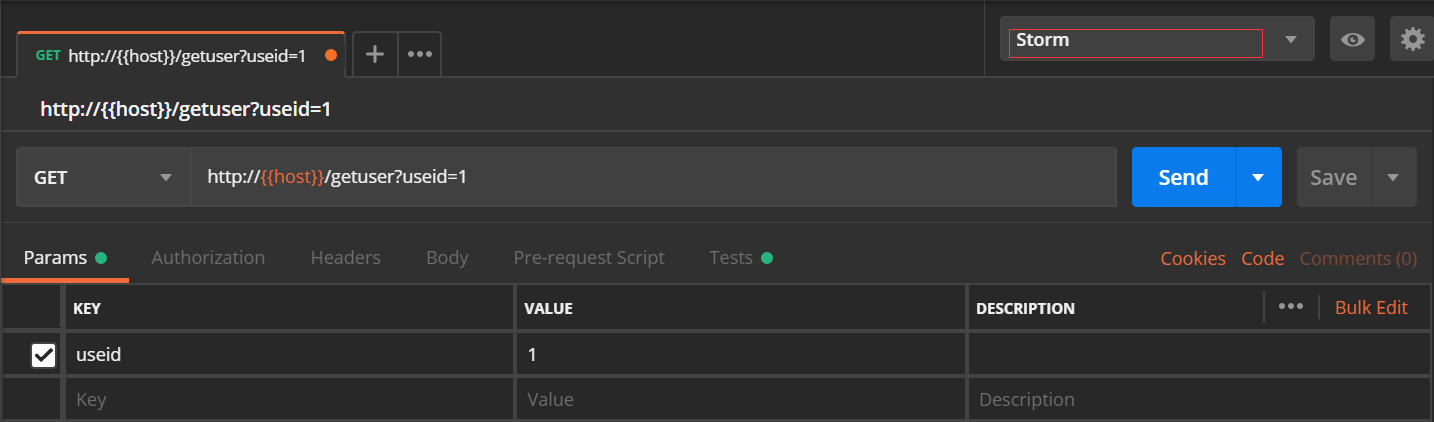Click params column options three-dot icon
1434x422 pixels.
pos(1291,306)
